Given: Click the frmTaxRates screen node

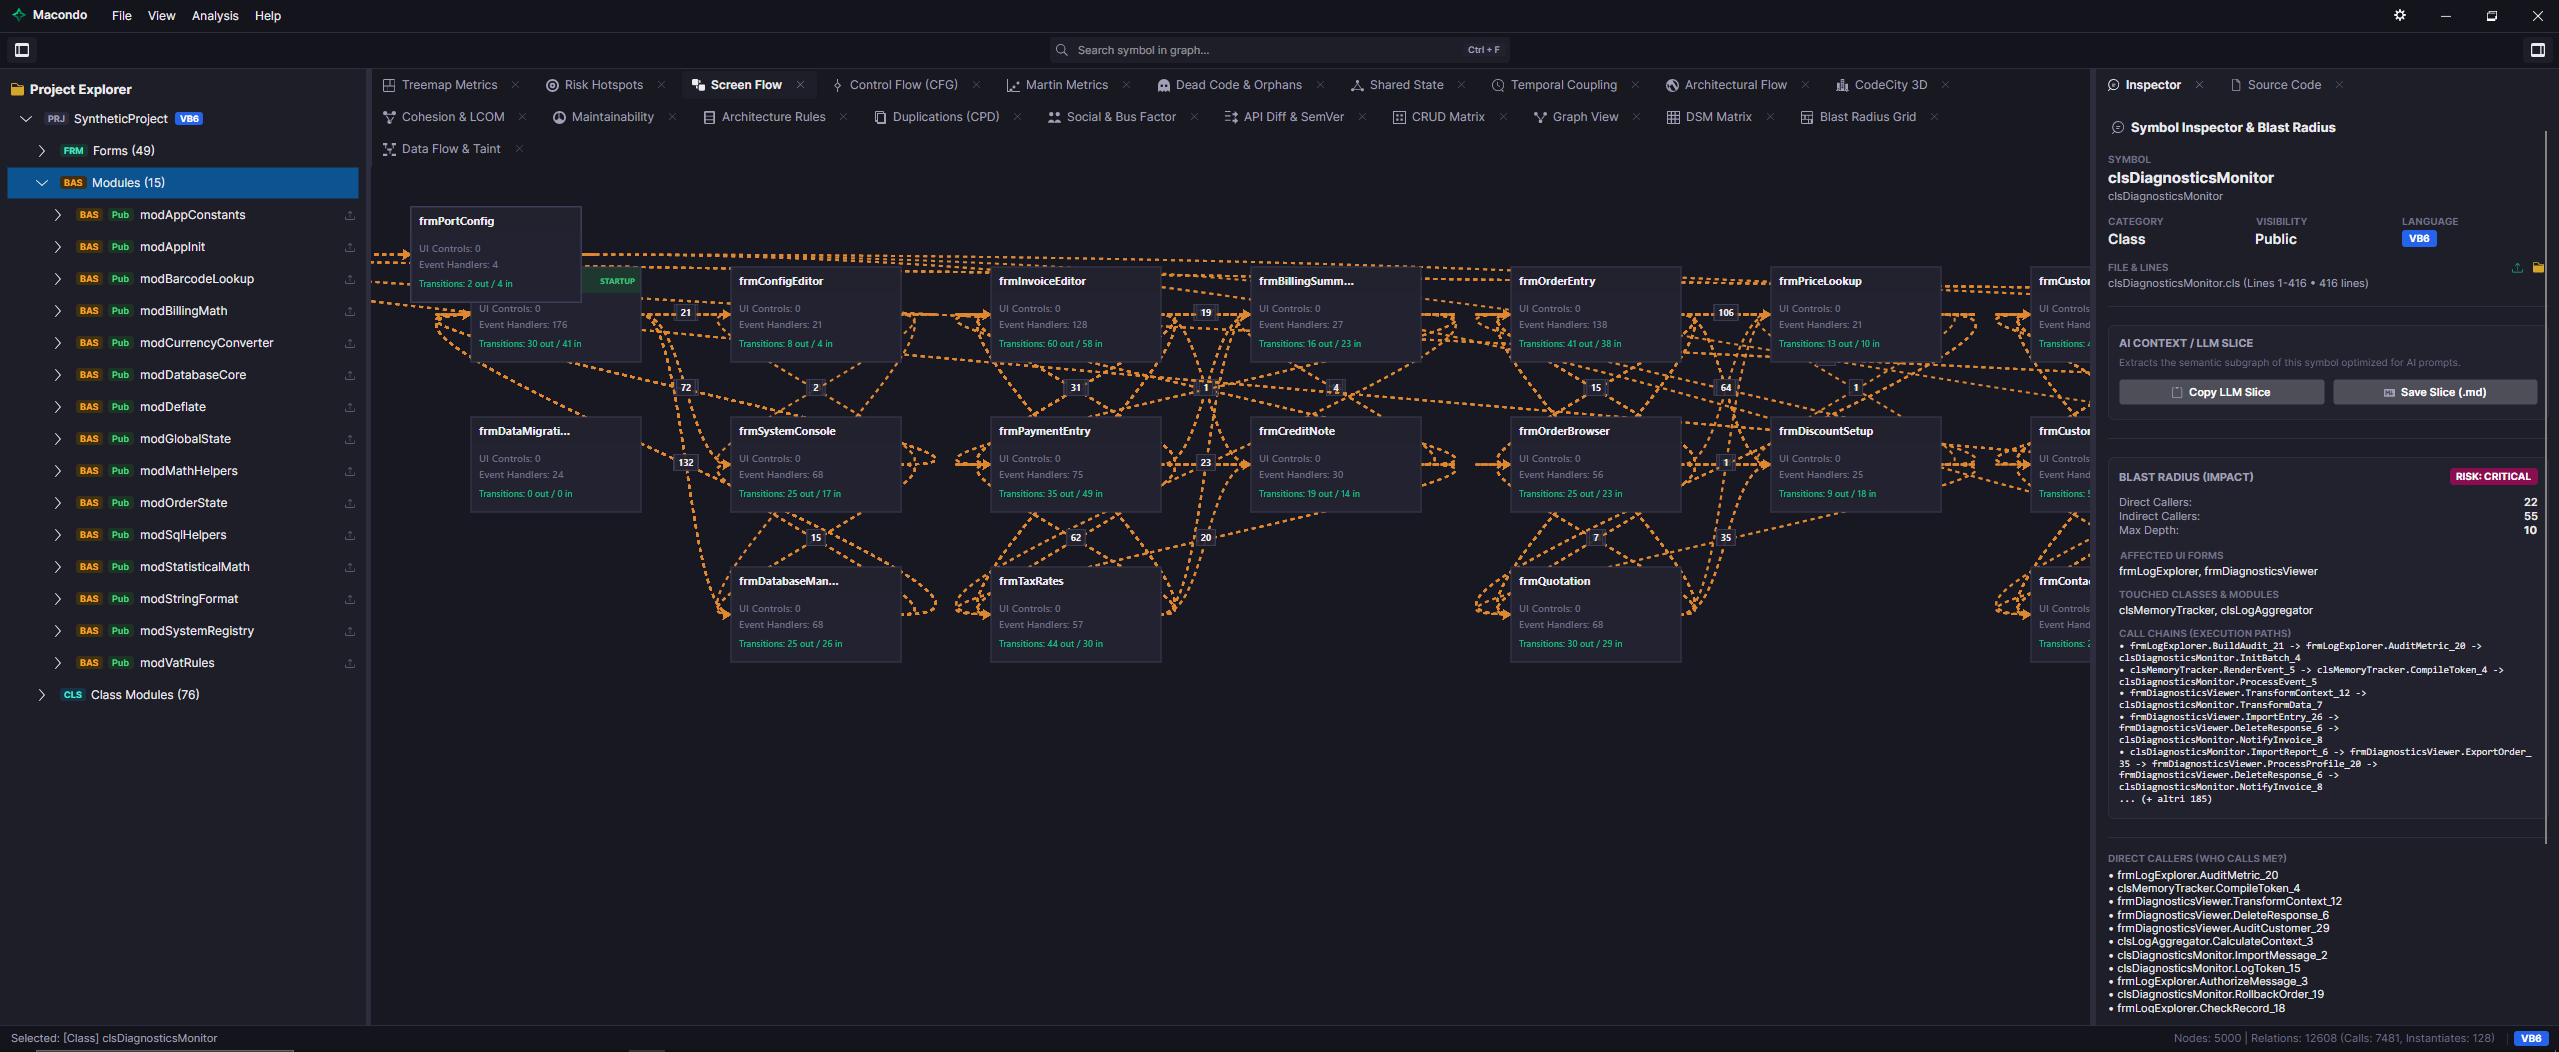Looking at the screenshot, I should point(1075,614).
